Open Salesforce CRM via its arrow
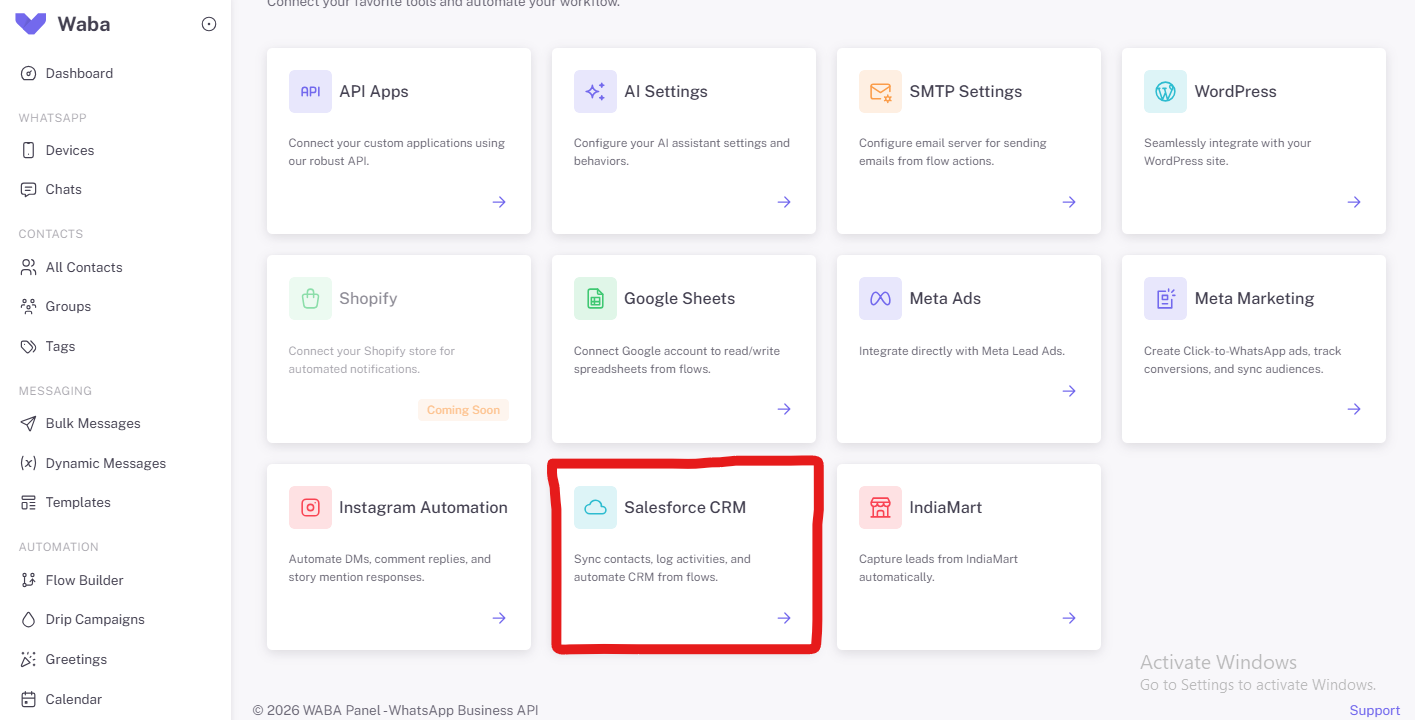This screenshot has width=1415, height=720. 784,618
